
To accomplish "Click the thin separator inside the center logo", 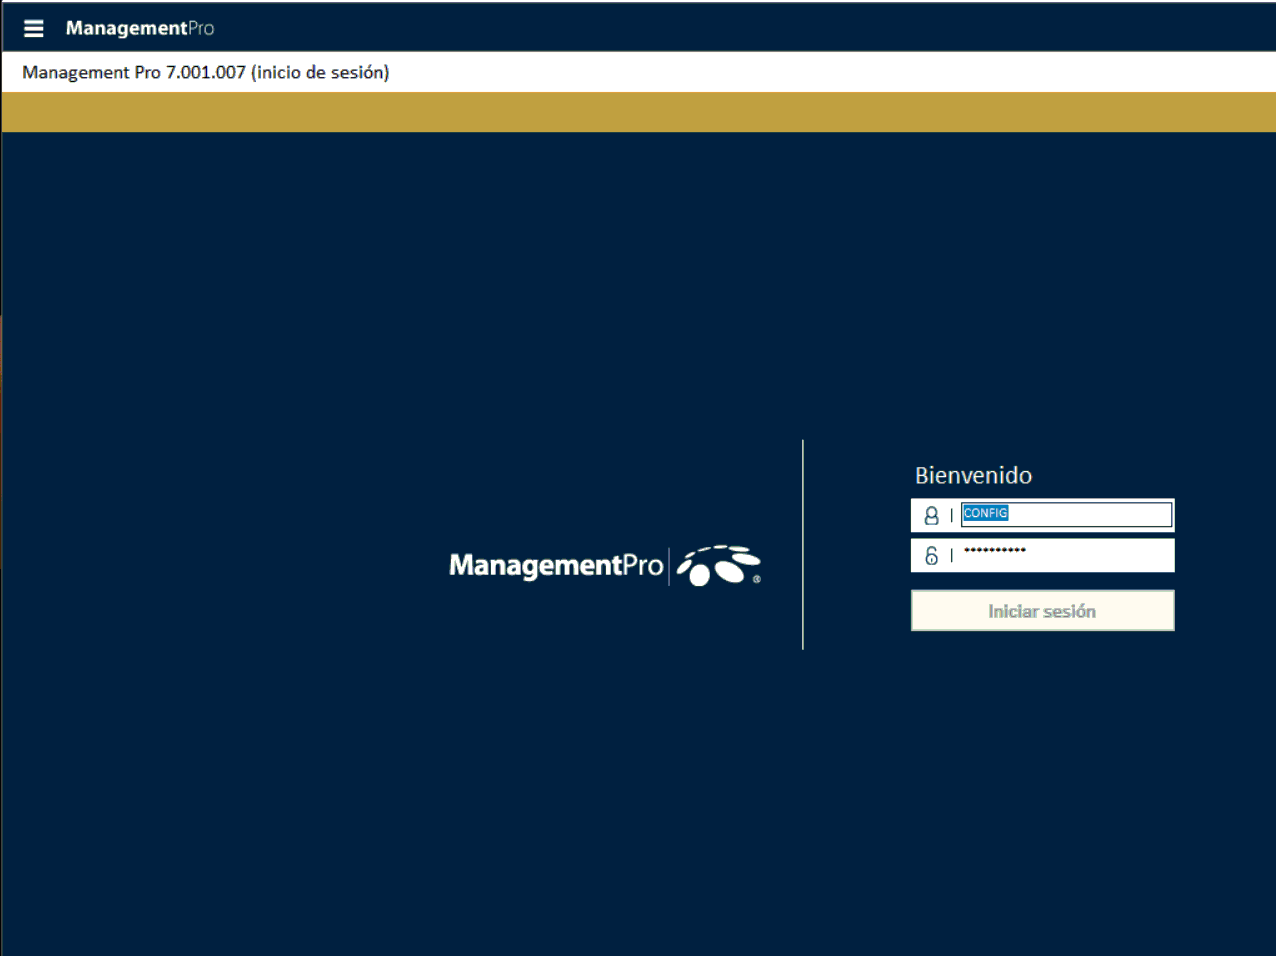I will click(x=669, y=566).
